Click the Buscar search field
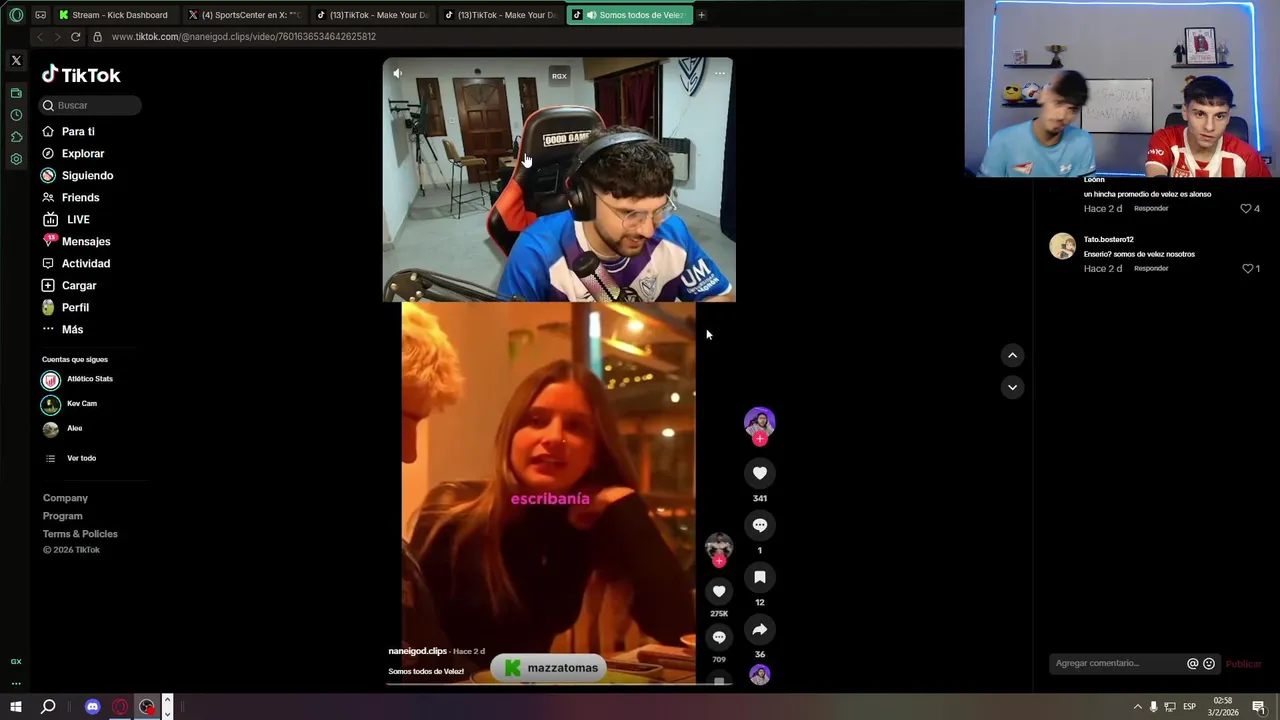1280x720 pixels. tap(90, 105)
